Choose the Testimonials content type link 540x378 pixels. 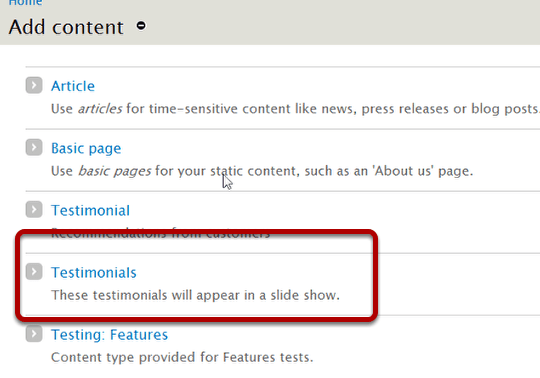[x=94, y=273]
